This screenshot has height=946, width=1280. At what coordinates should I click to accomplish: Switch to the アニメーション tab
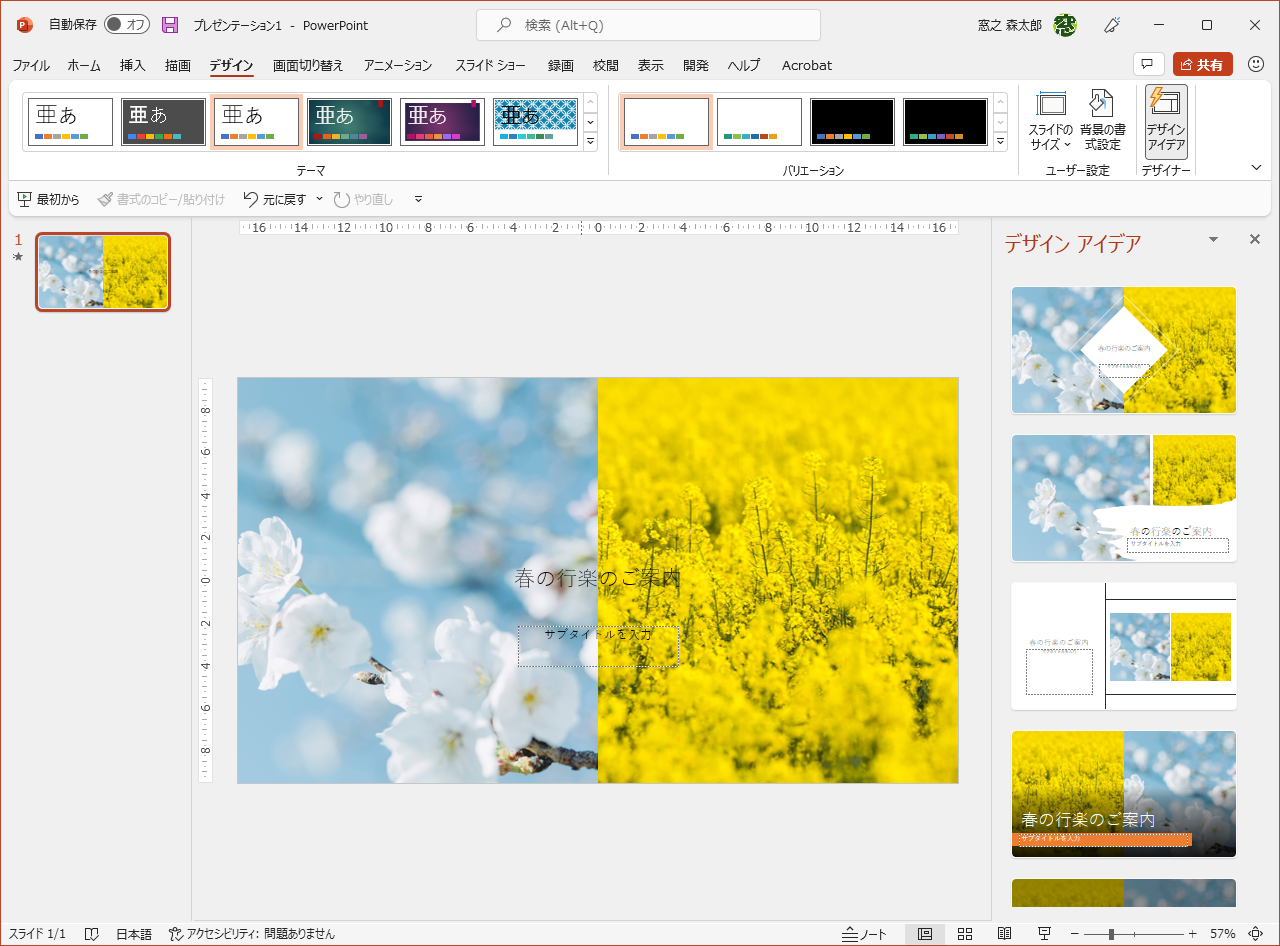coord(398,65)
